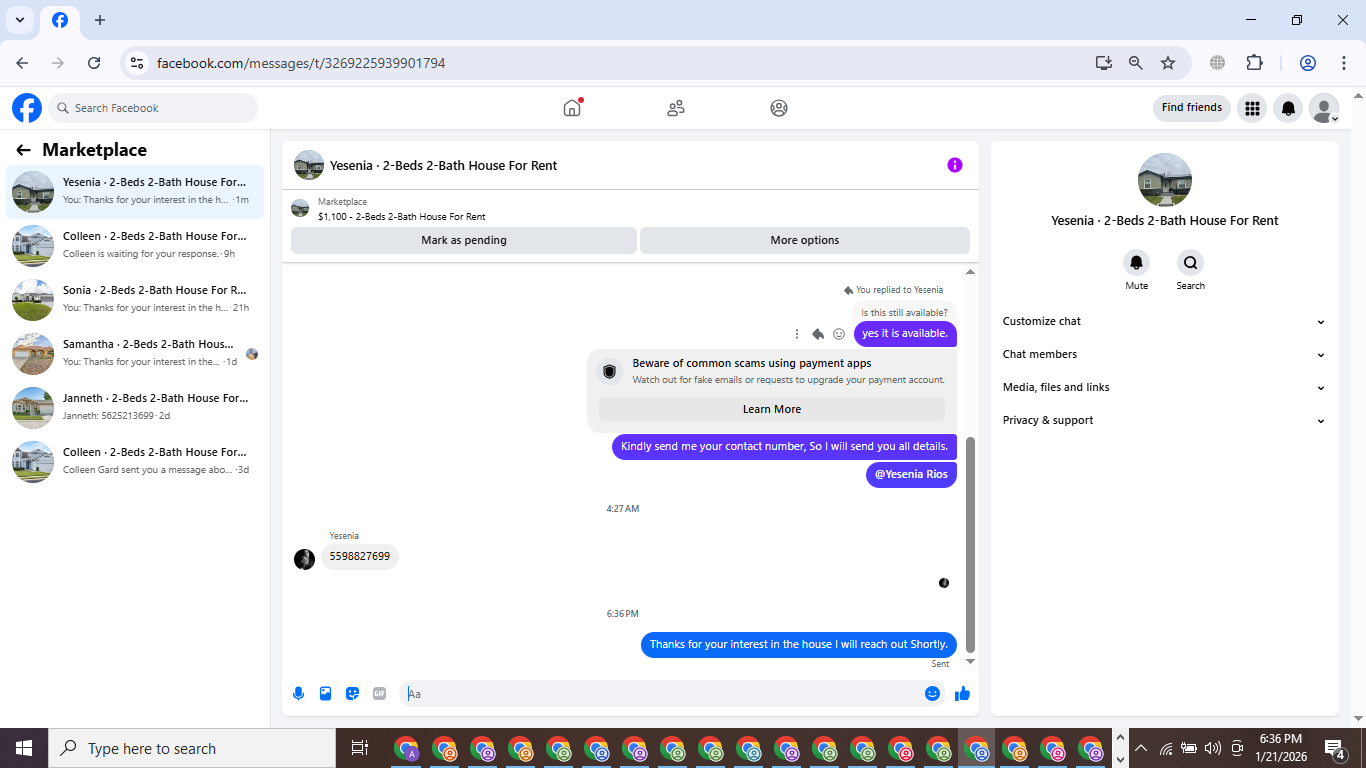Open browser extensions puzzle icon
Image resolution: width=1366 pixels, height=768 pixels.
click(1254, 63)
